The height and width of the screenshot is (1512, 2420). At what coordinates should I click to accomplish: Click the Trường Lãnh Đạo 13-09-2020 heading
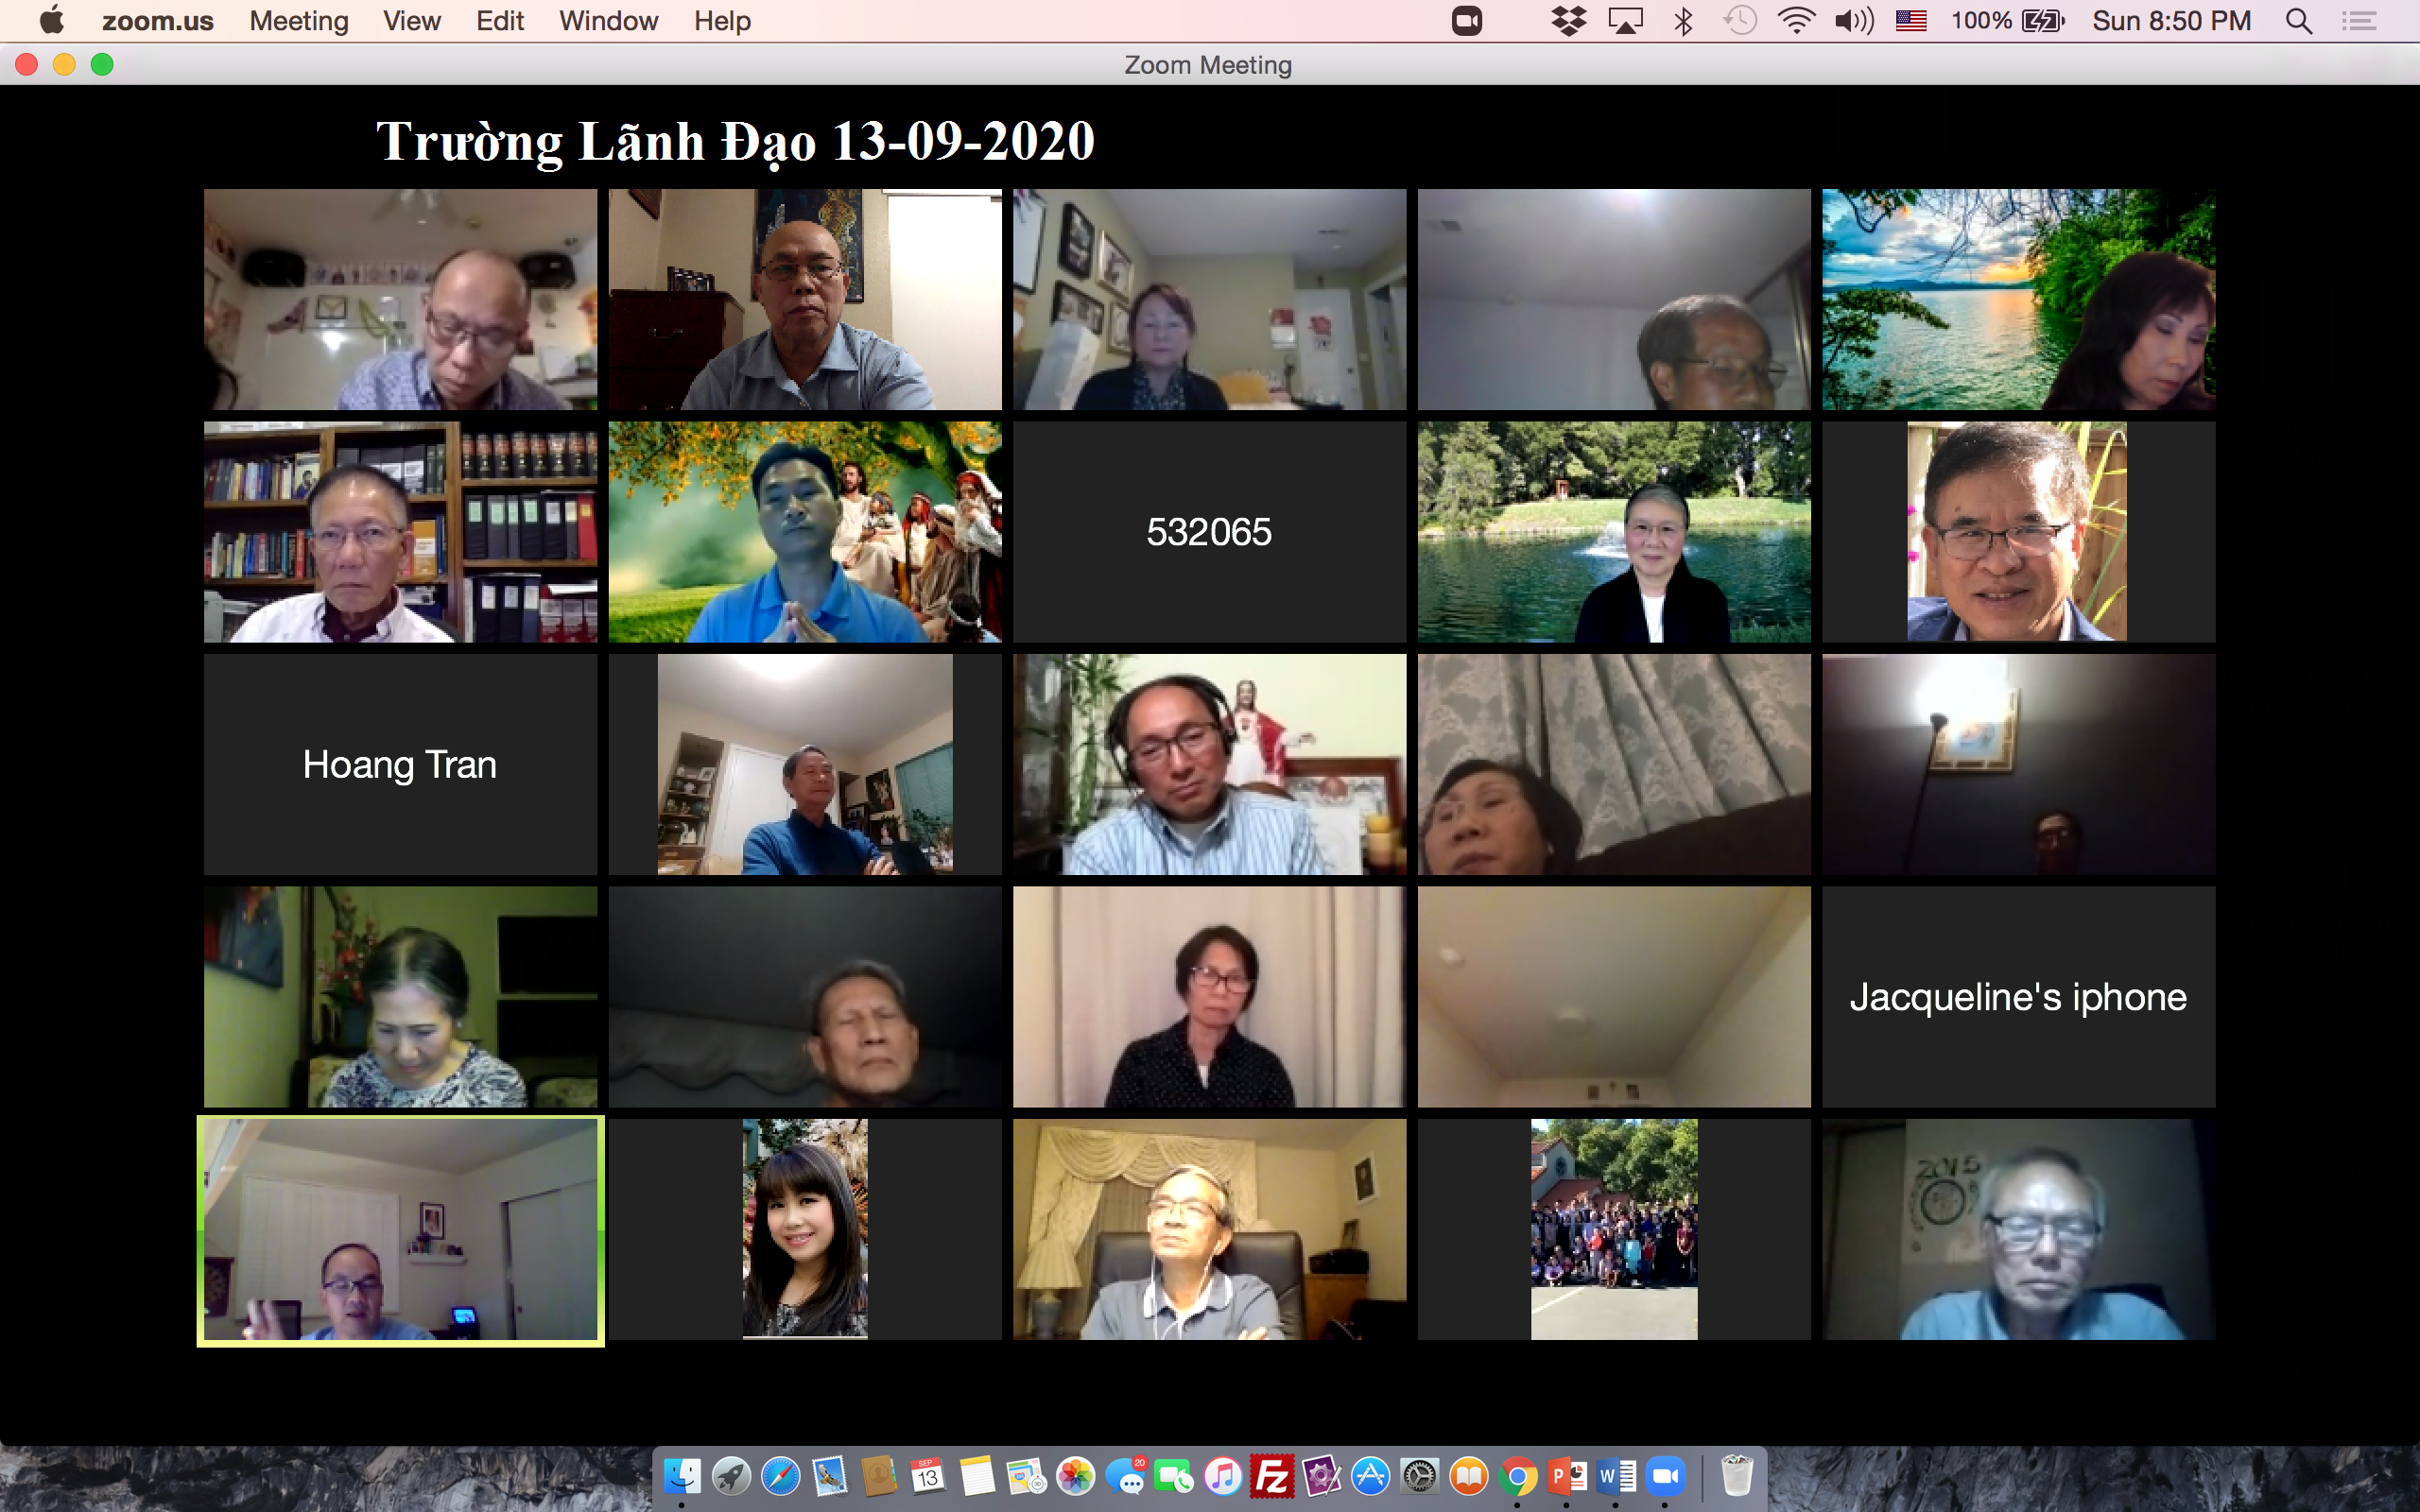tap(735, 141)
